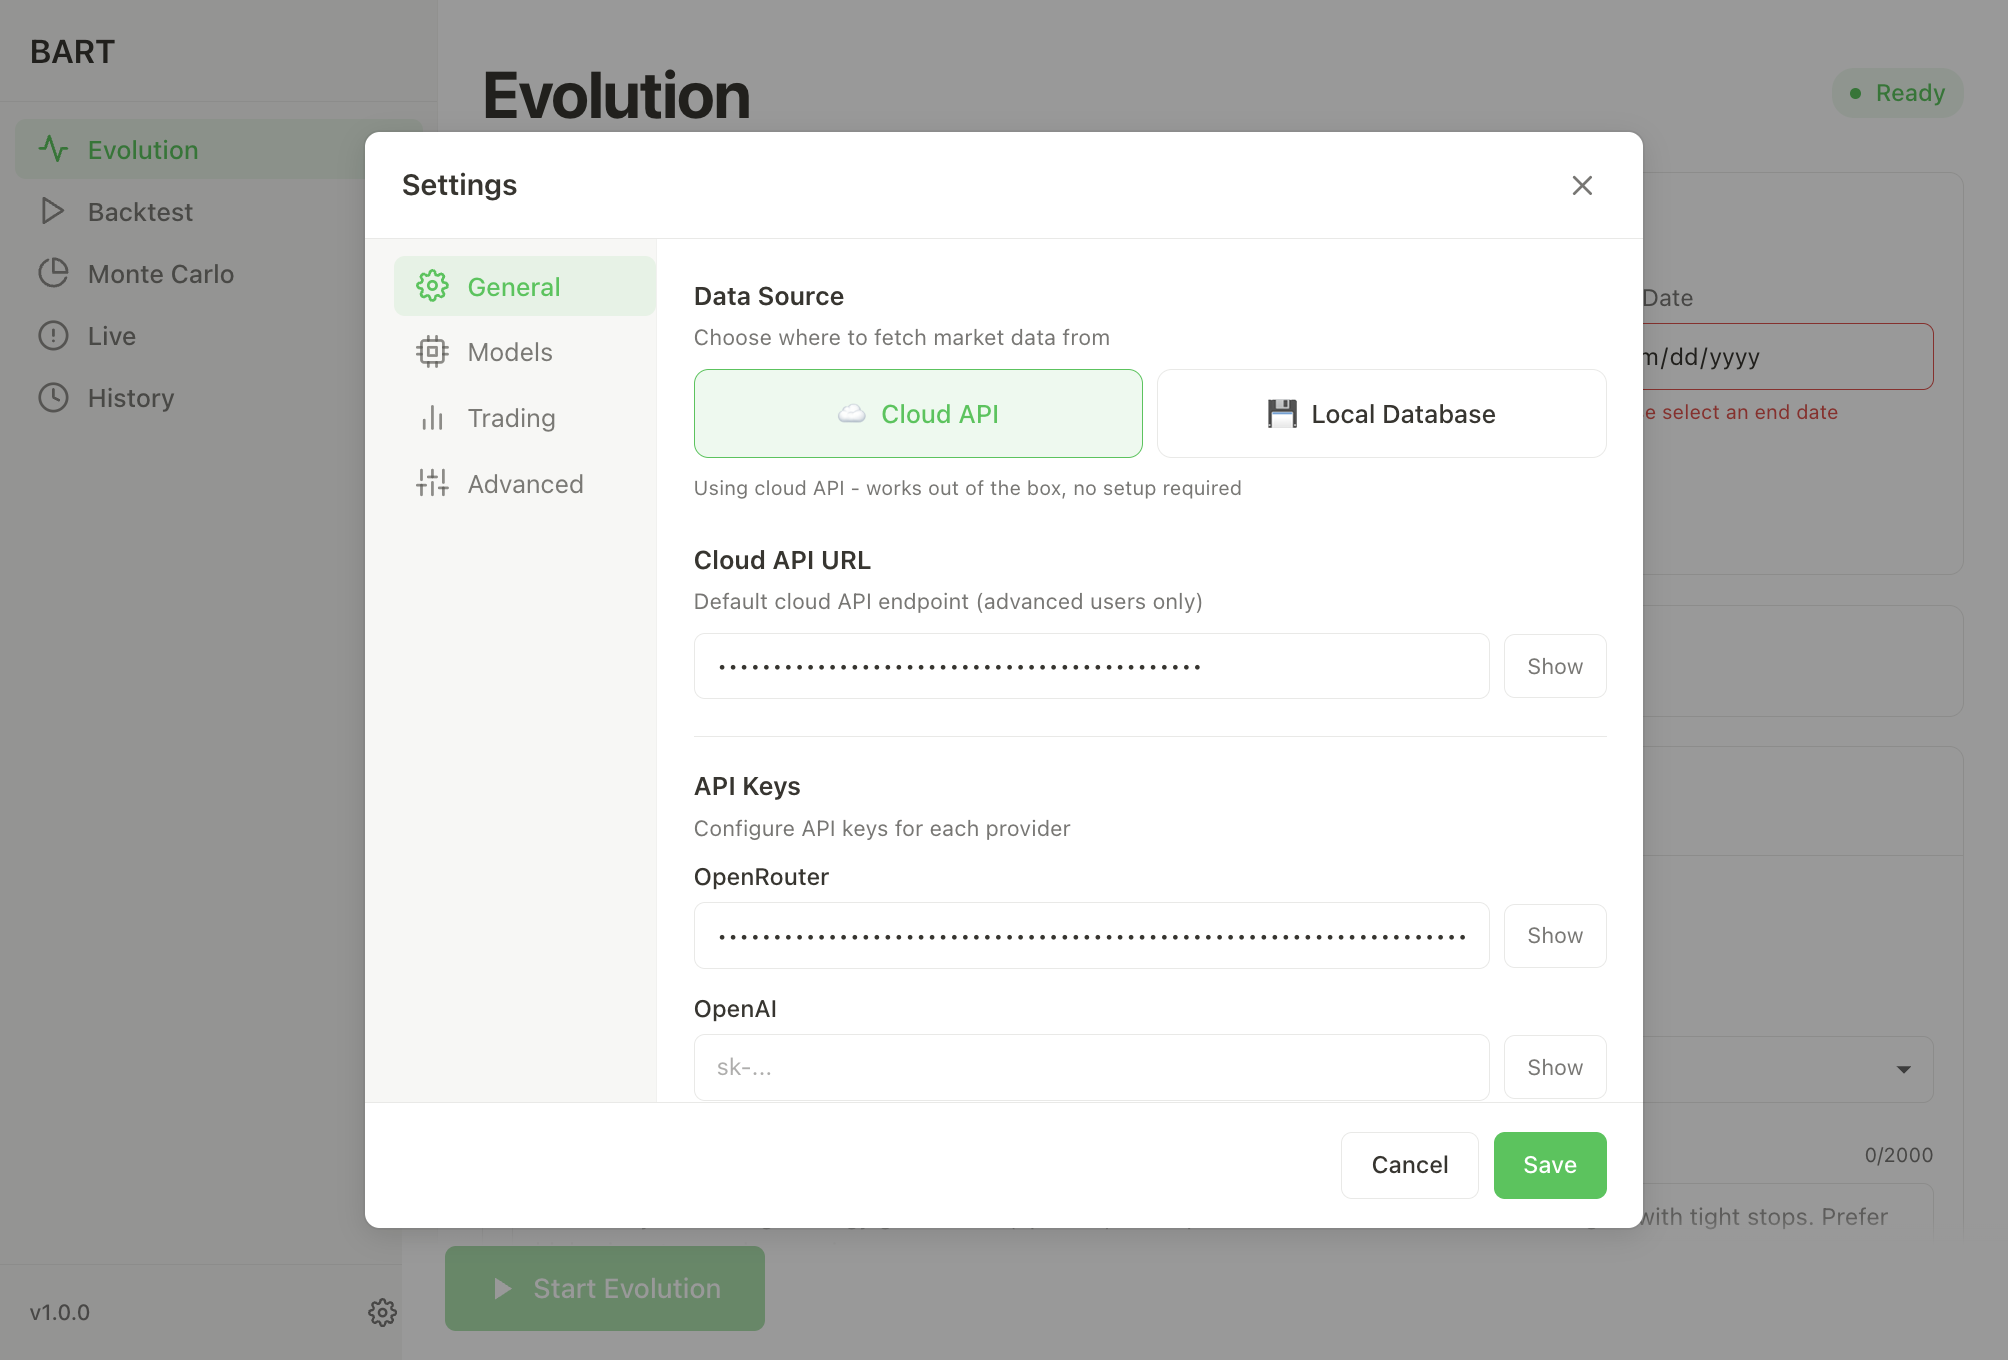2008x1360 pixels.
Task: Click the Advanced sliders icon
Action: (x=432, y=484)
